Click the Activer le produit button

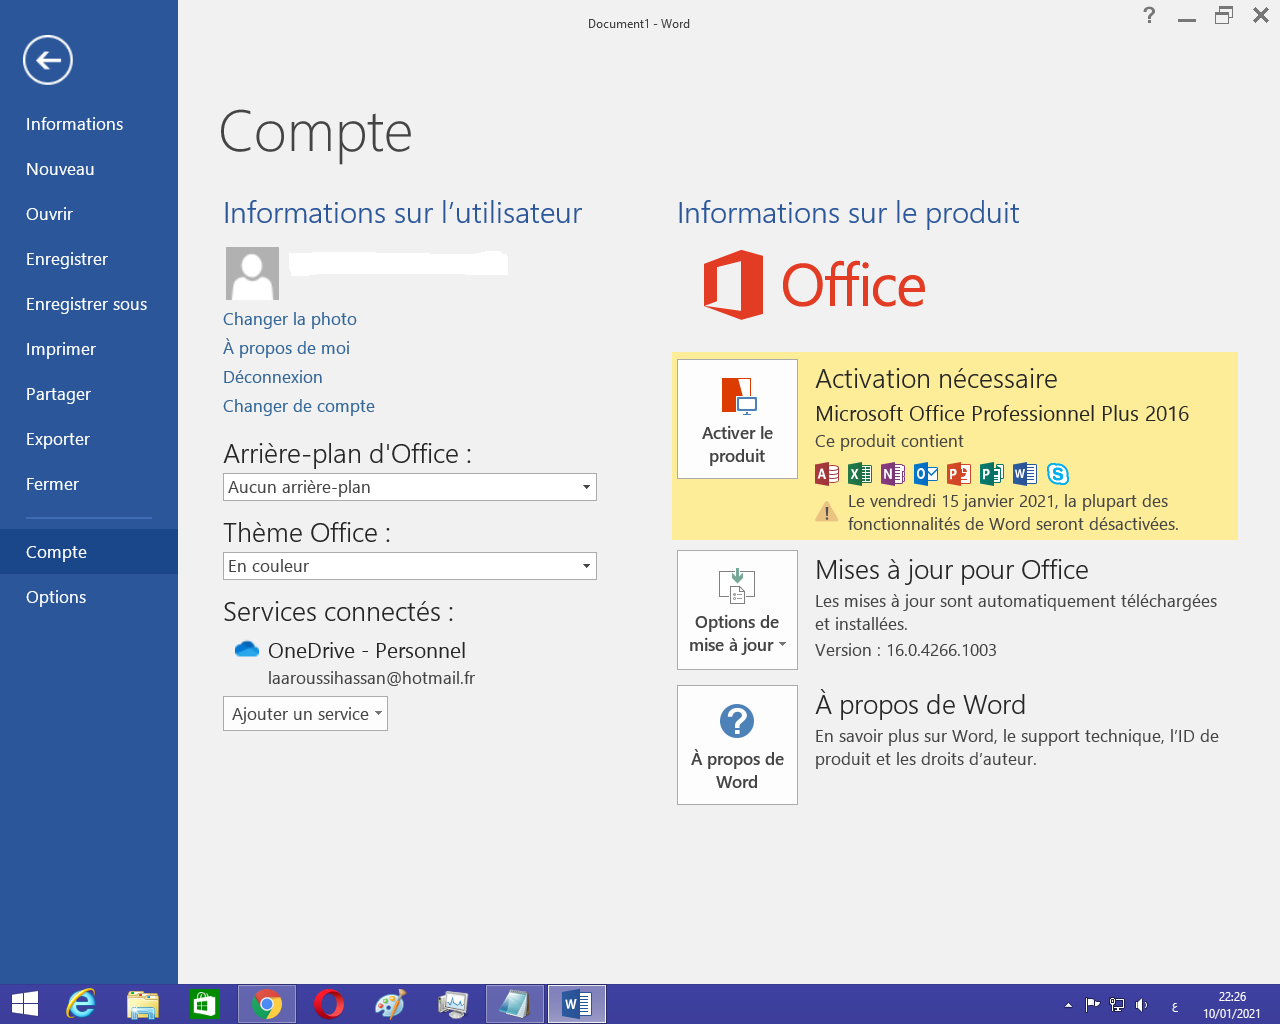click(737, 419)
